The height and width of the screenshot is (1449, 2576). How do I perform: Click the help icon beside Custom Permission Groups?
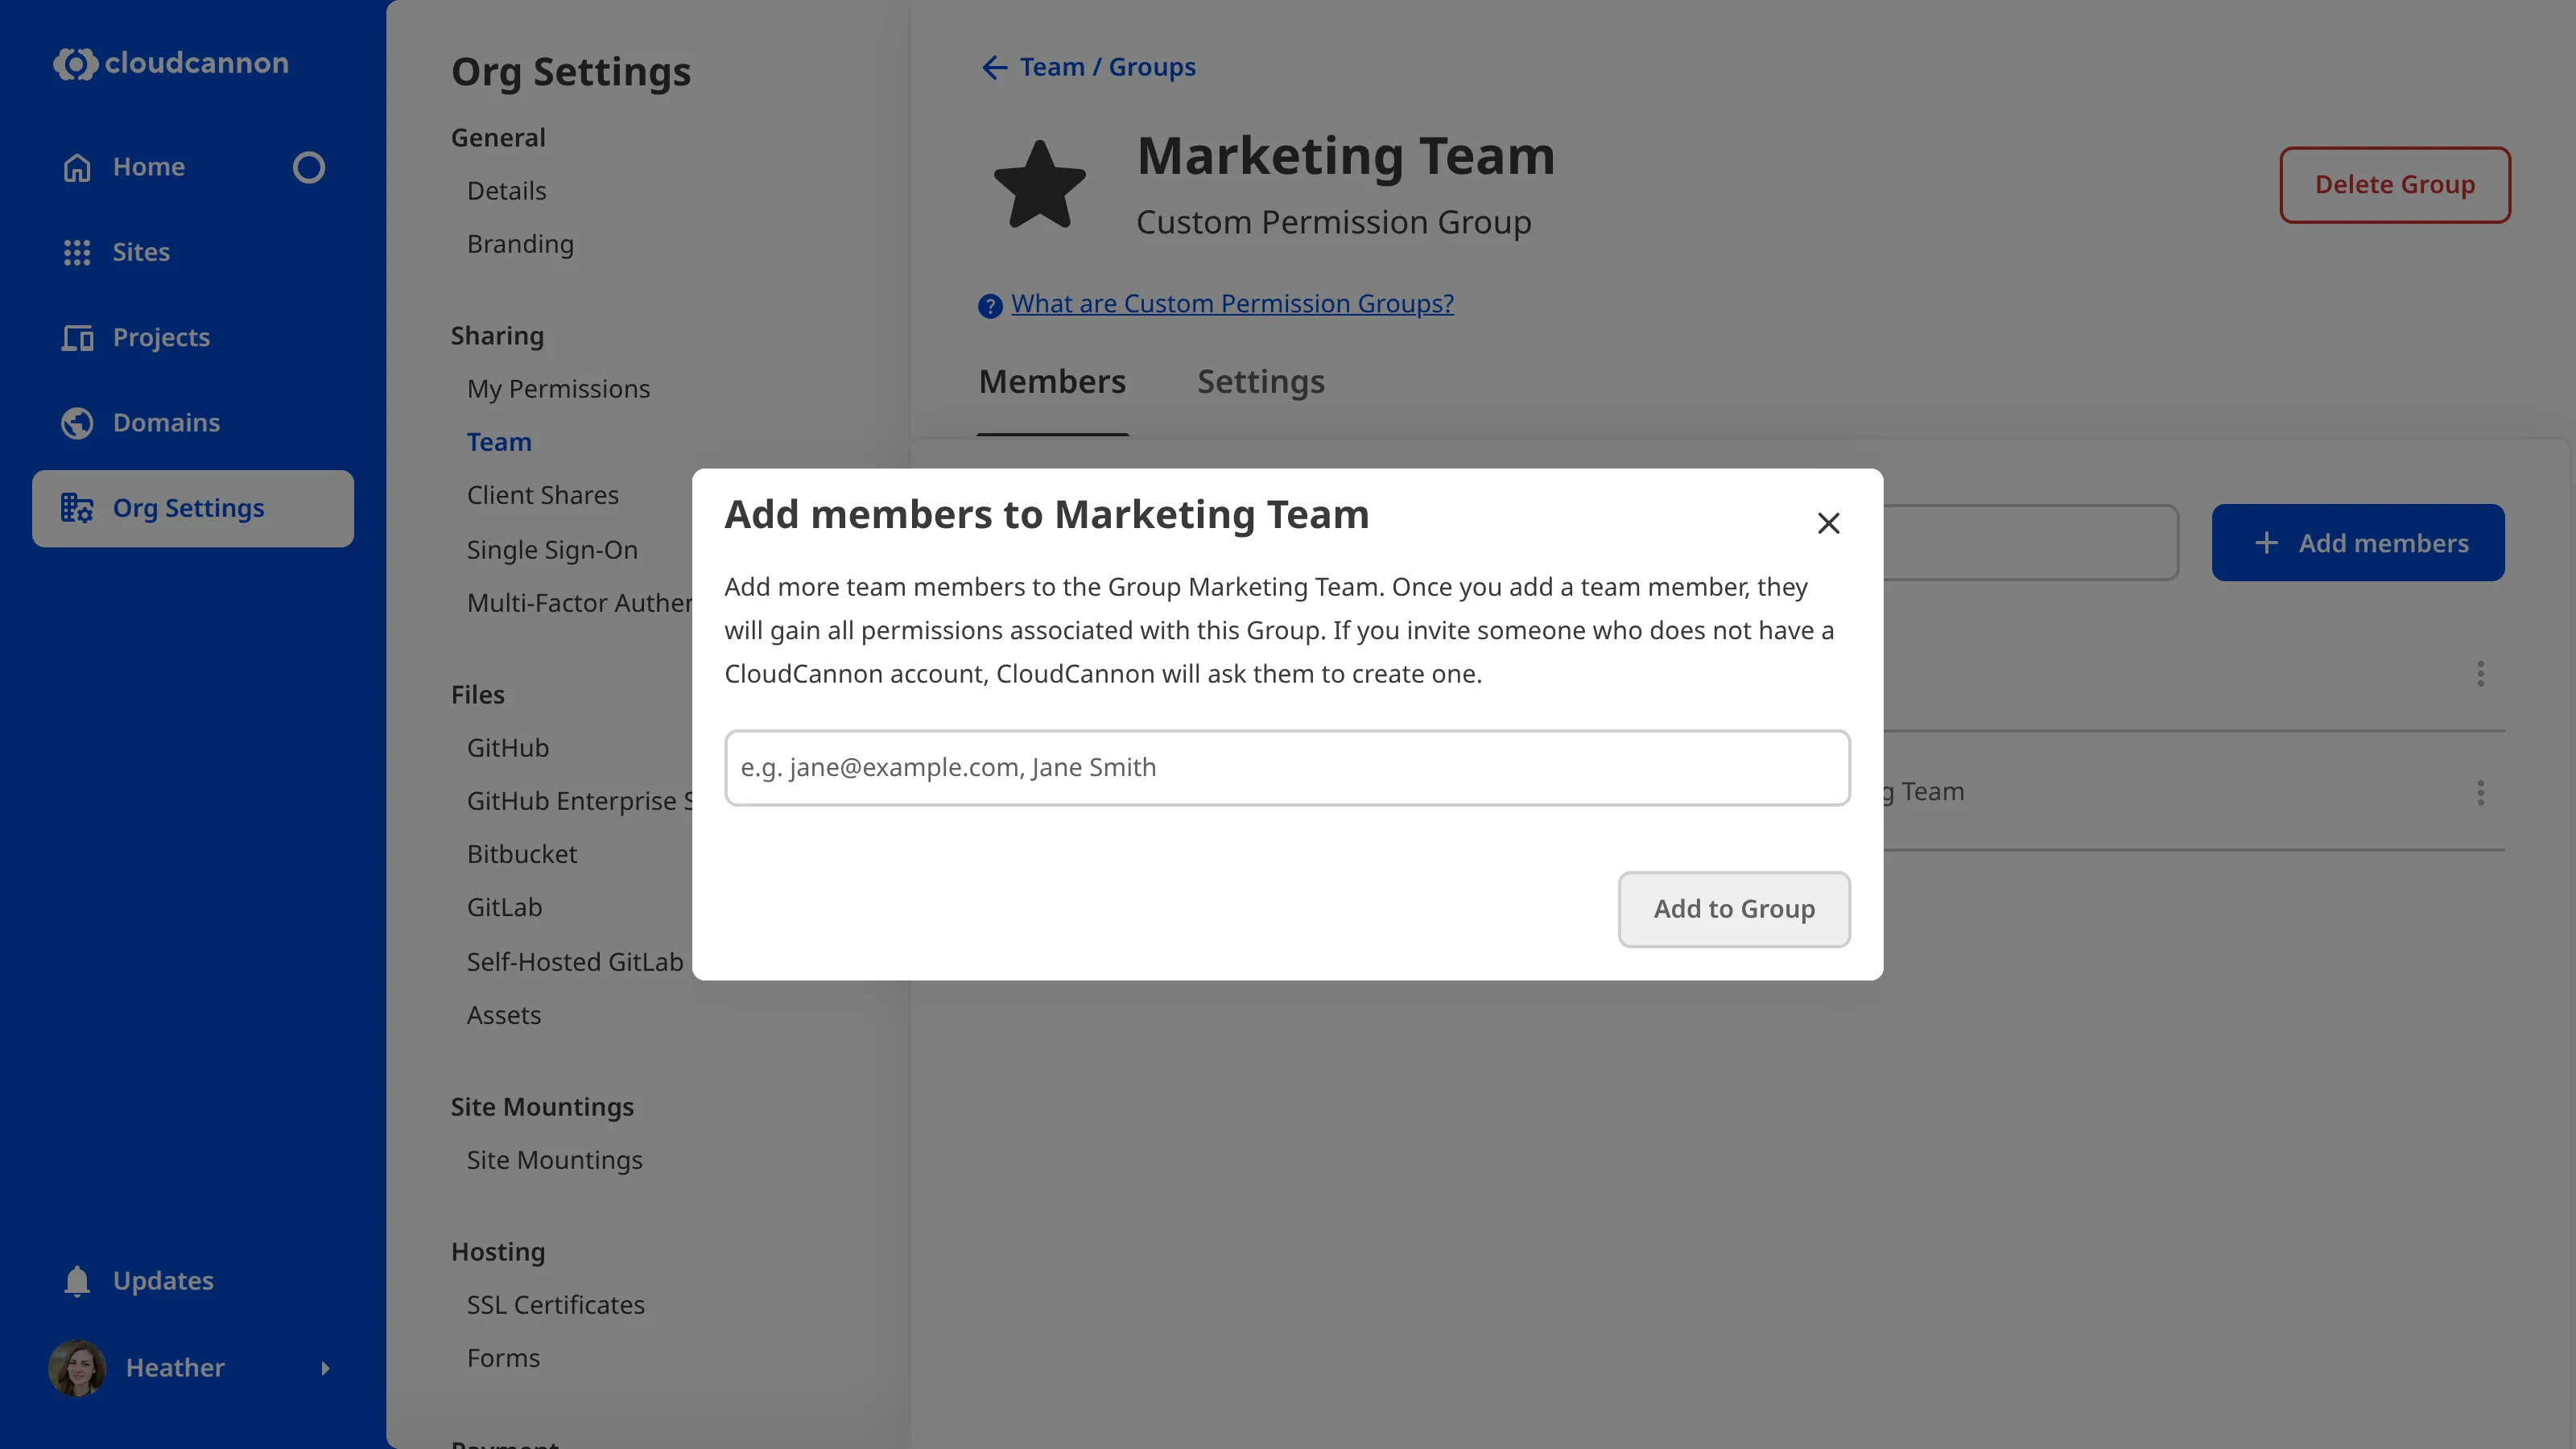(989, 306)
